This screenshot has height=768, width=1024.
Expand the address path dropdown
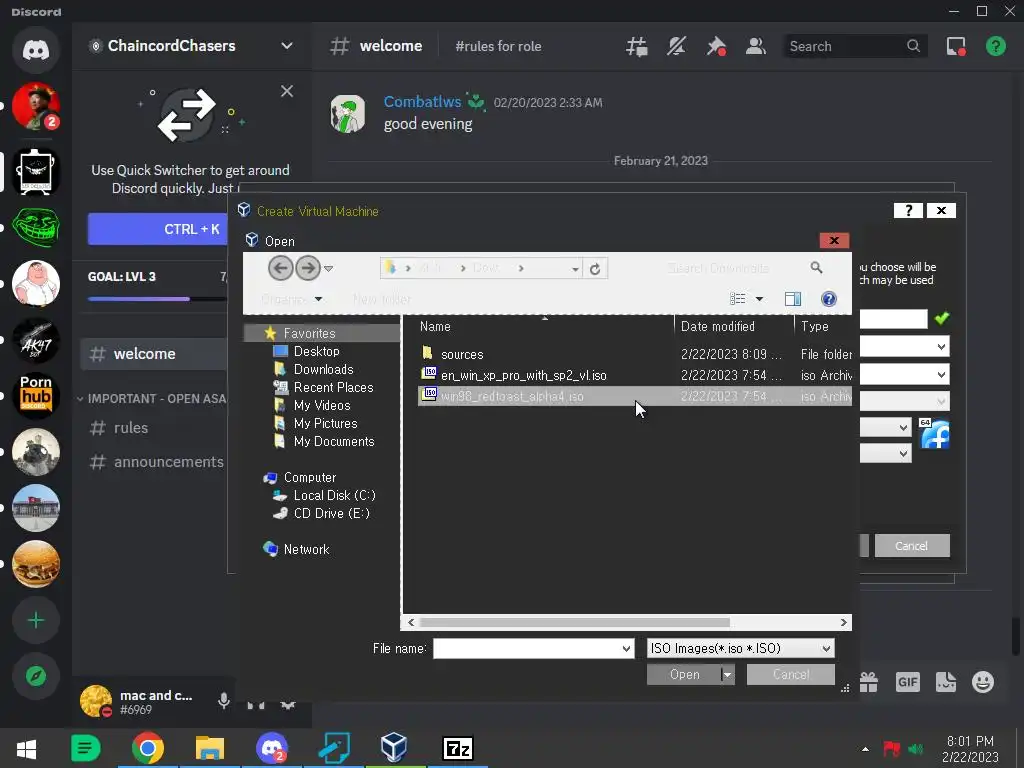pyautogui.click(x=575, y=268)
